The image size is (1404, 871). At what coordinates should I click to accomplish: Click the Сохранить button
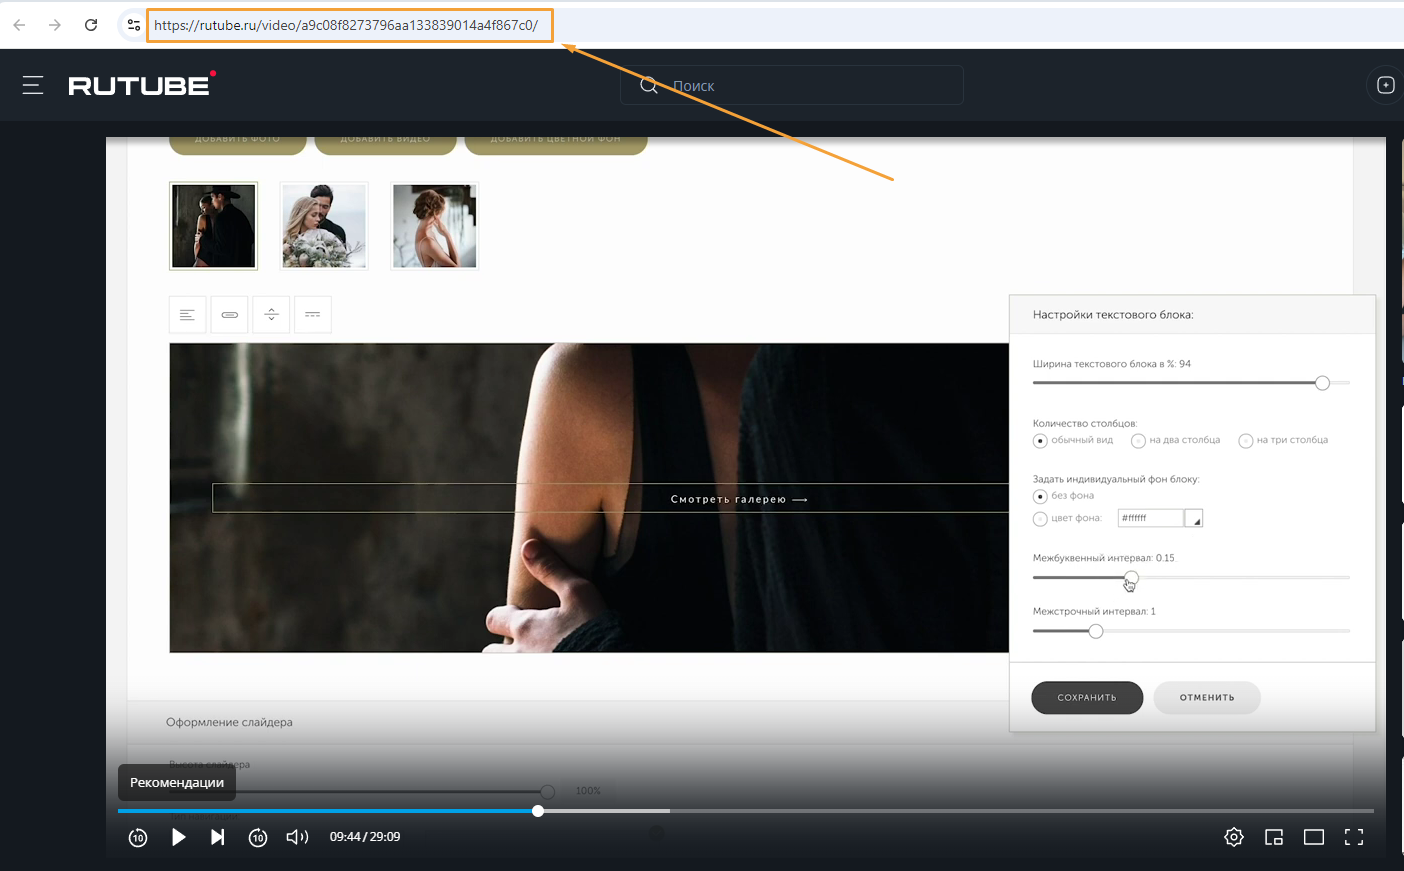(x=1087, y=698)
